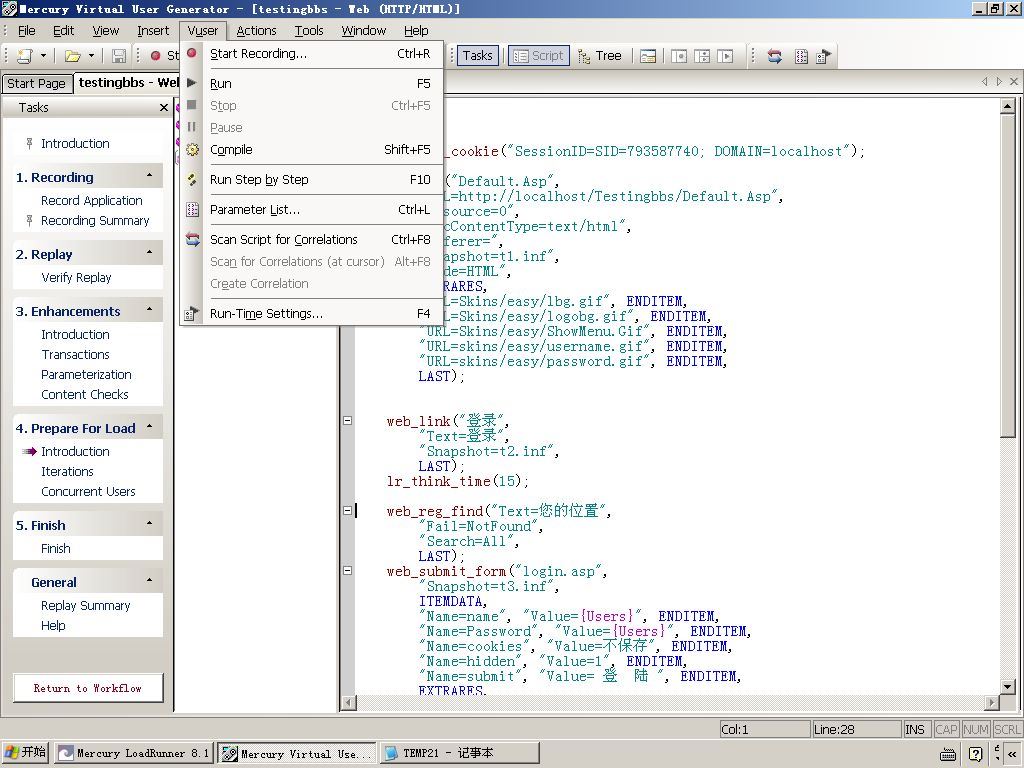Click the Run-Time Settings toolbar icon
Viewport: 1024px width, 768px height.
[824, 56]
